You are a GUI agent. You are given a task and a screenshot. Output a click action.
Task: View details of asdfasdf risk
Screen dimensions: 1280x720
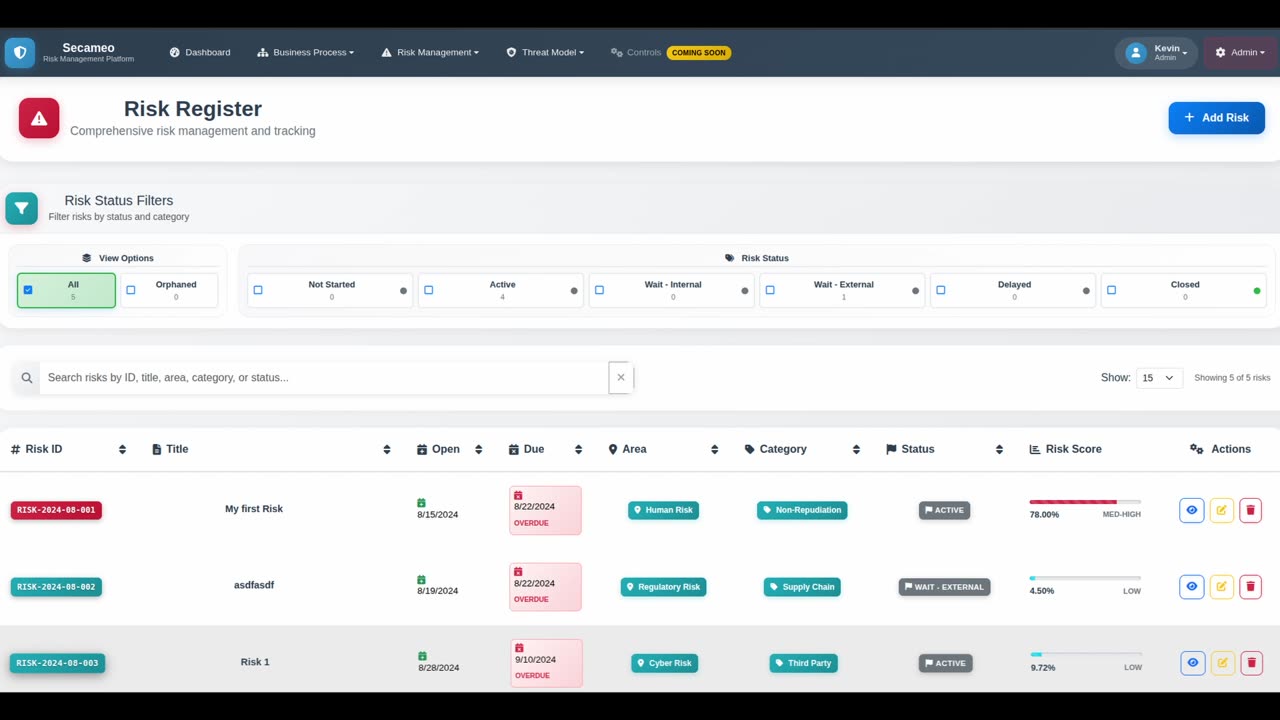(1192, 587)
